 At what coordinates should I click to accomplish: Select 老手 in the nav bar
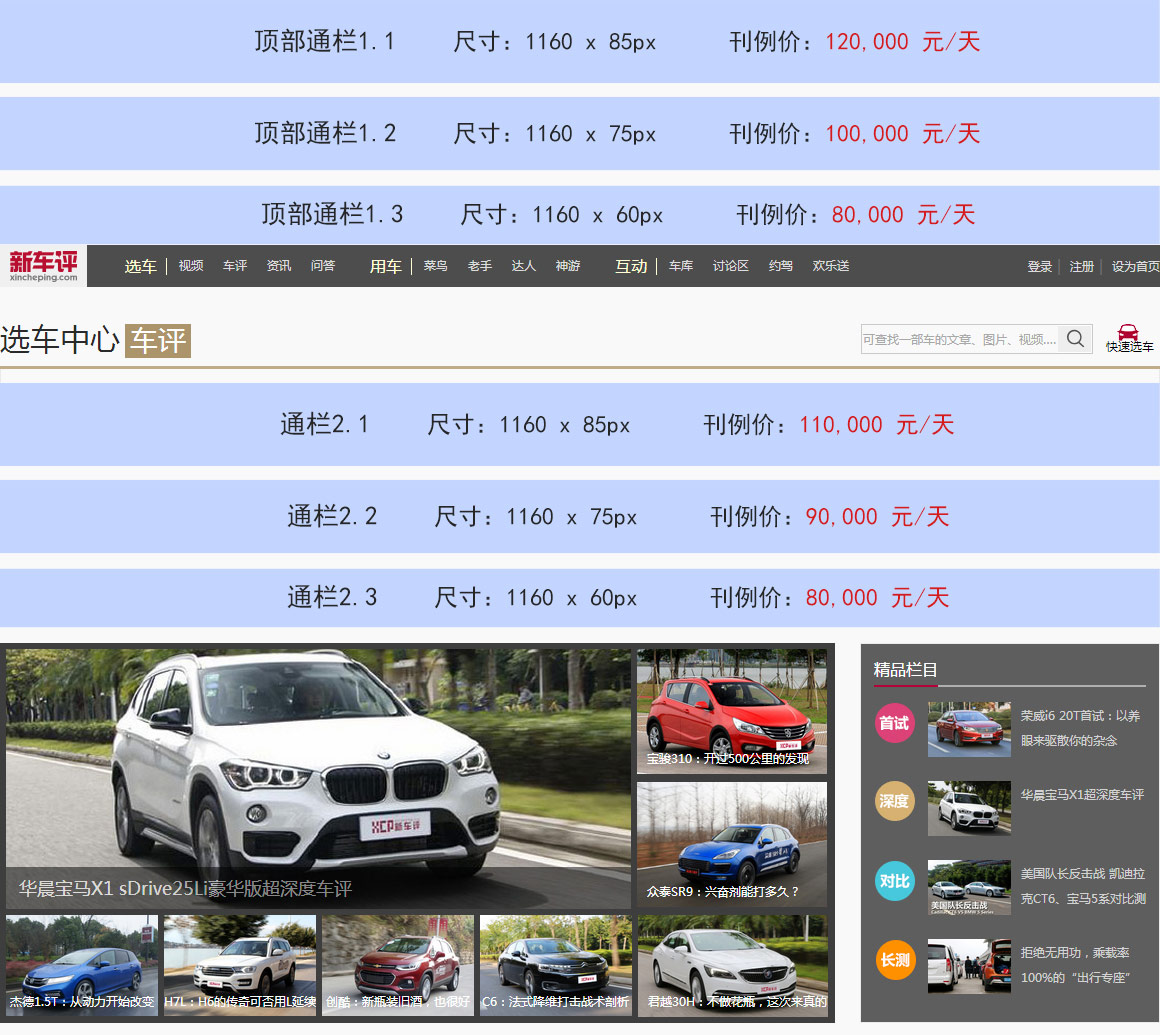point(479,266)
